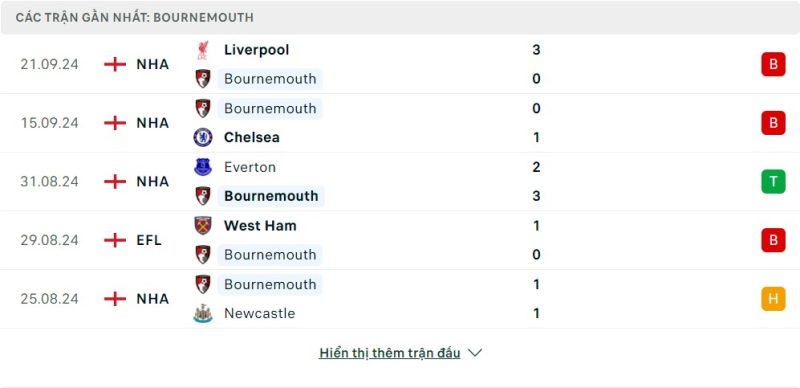The width and height of the screenshot is (800, 388).
Task: Click EFL competition label on 29.08.24
Action: pos(149,240)
